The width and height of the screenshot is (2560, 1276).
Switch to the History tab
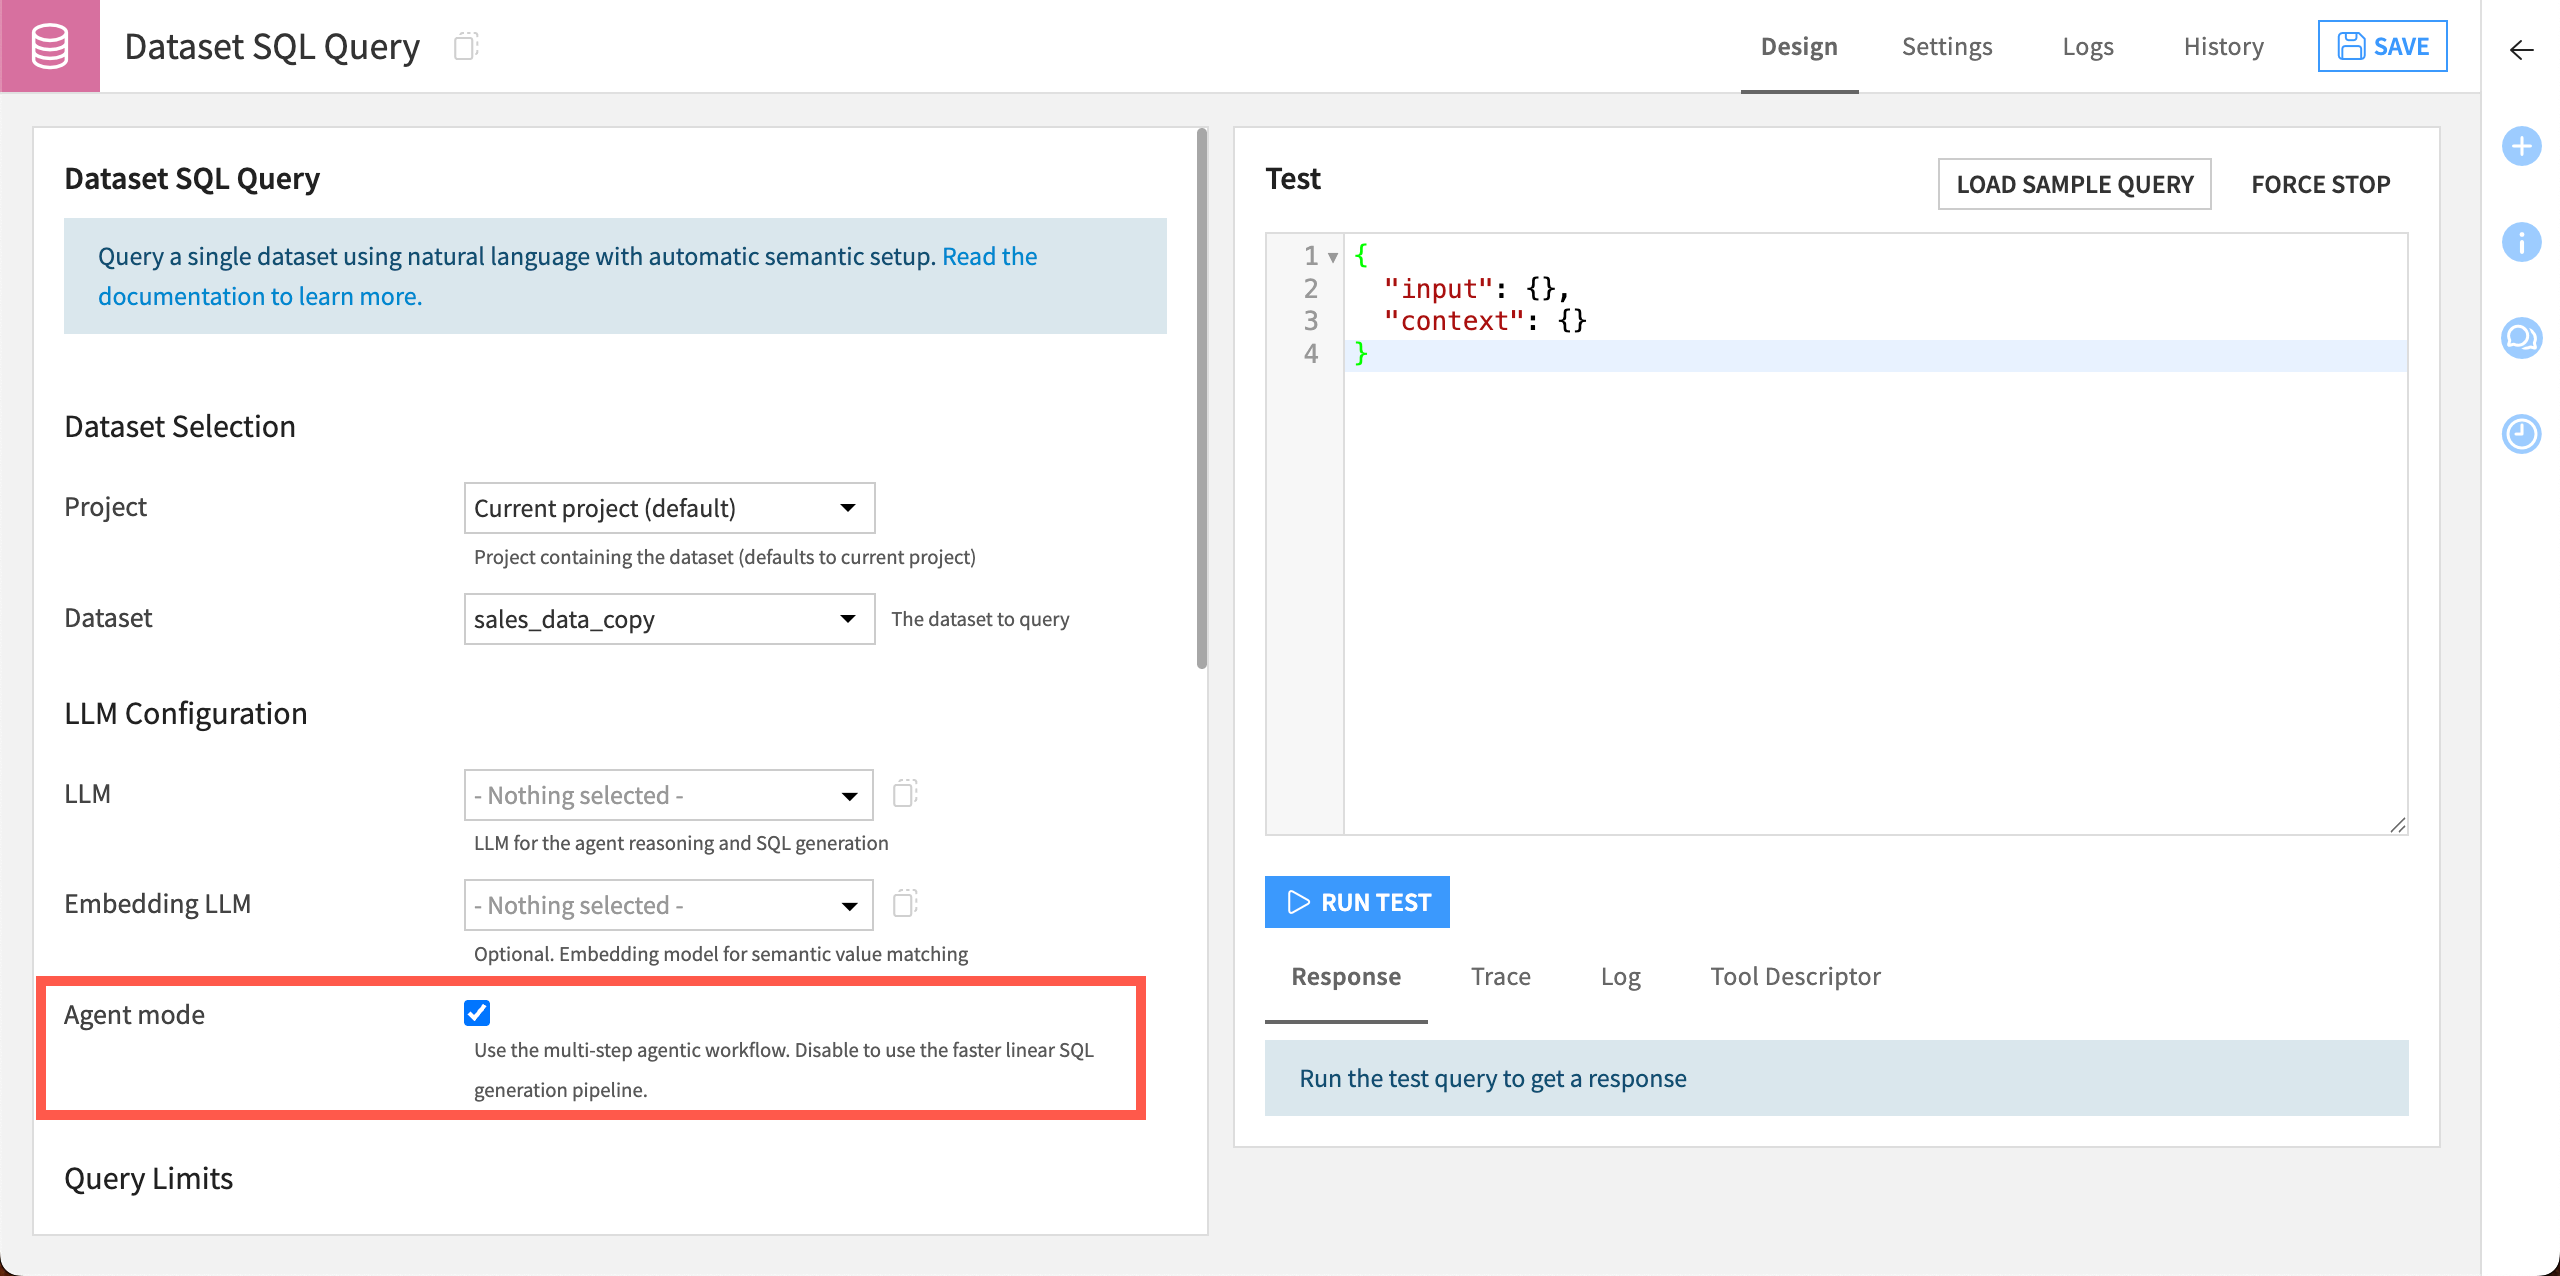2223,47
